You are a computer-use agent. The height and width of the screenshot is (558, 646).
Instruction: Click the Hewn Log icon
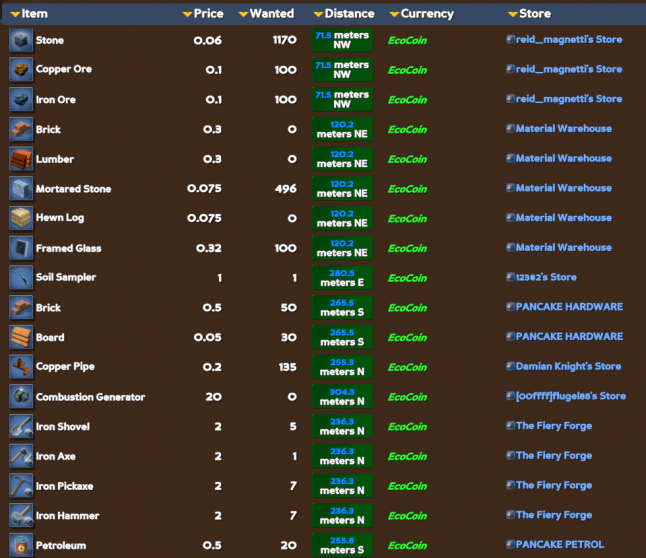(x=21, y=218)
